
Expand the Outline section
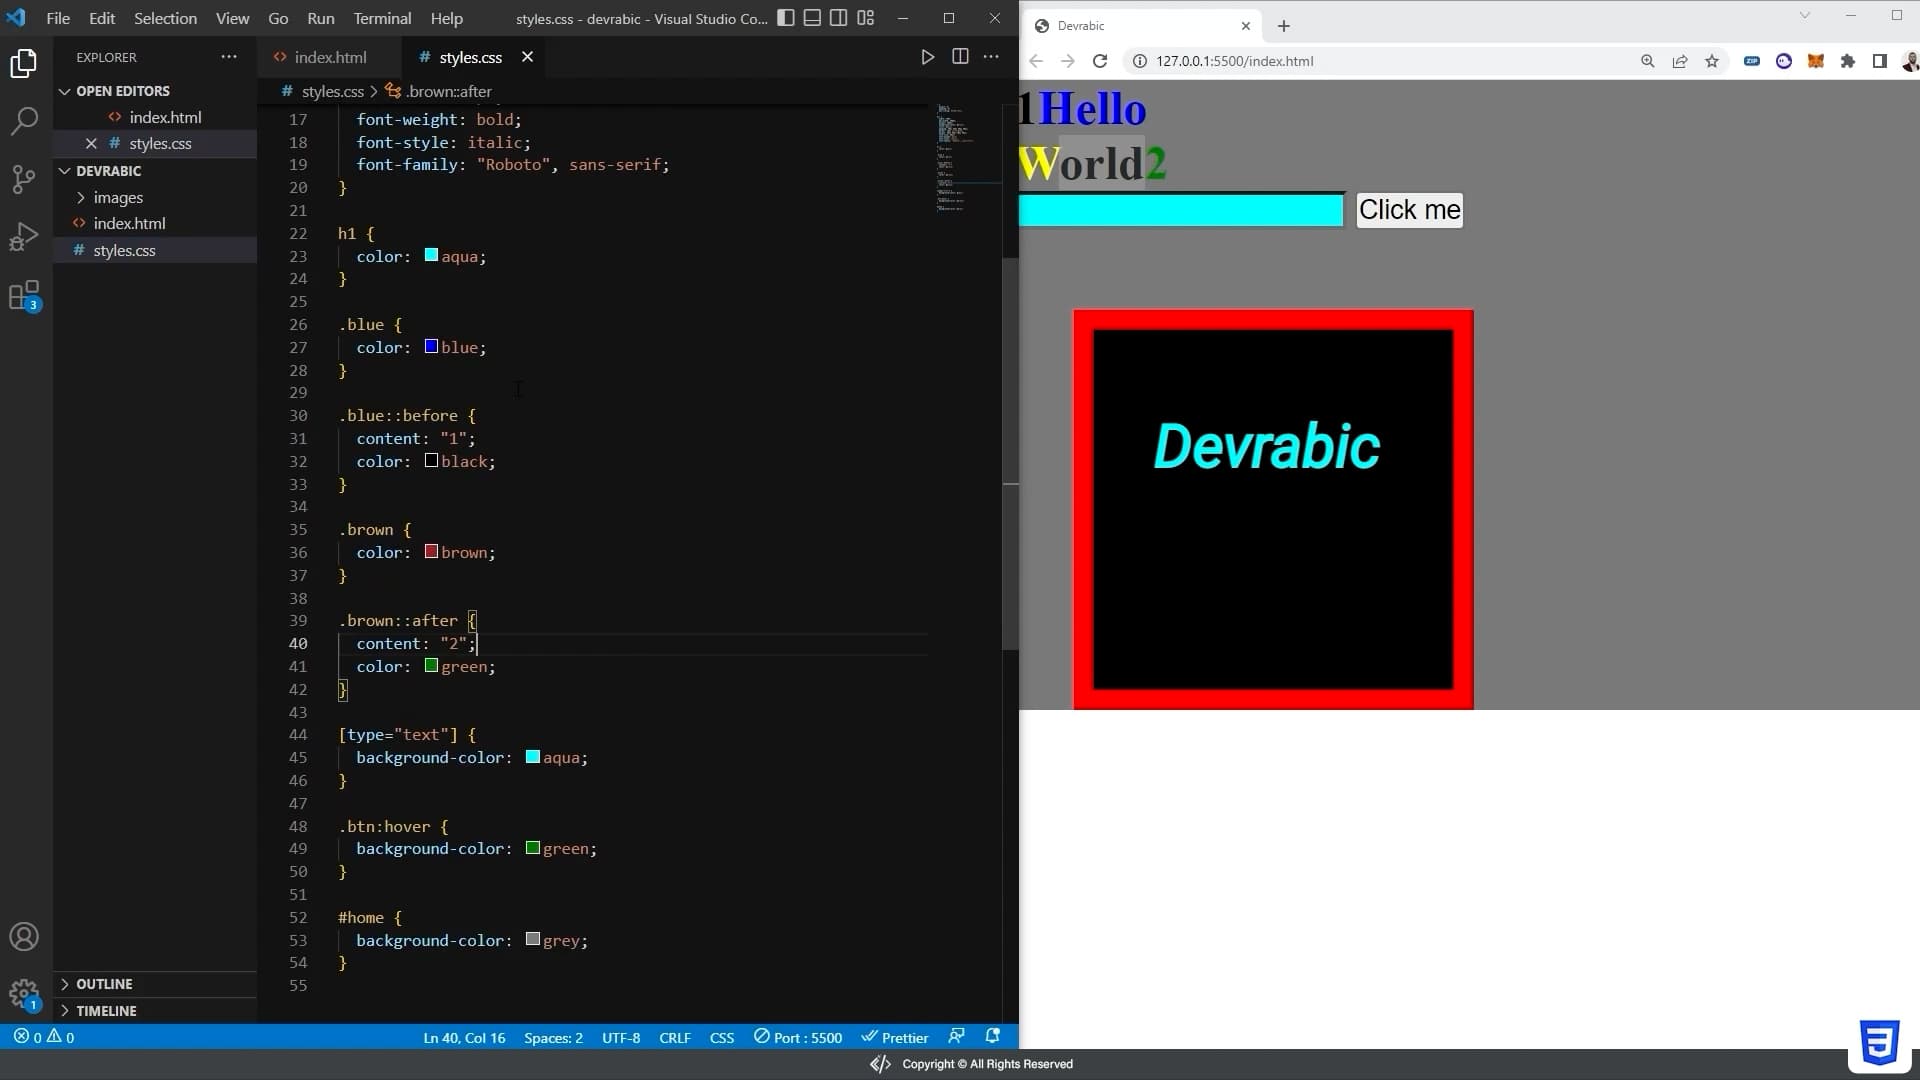click(104, 984)
